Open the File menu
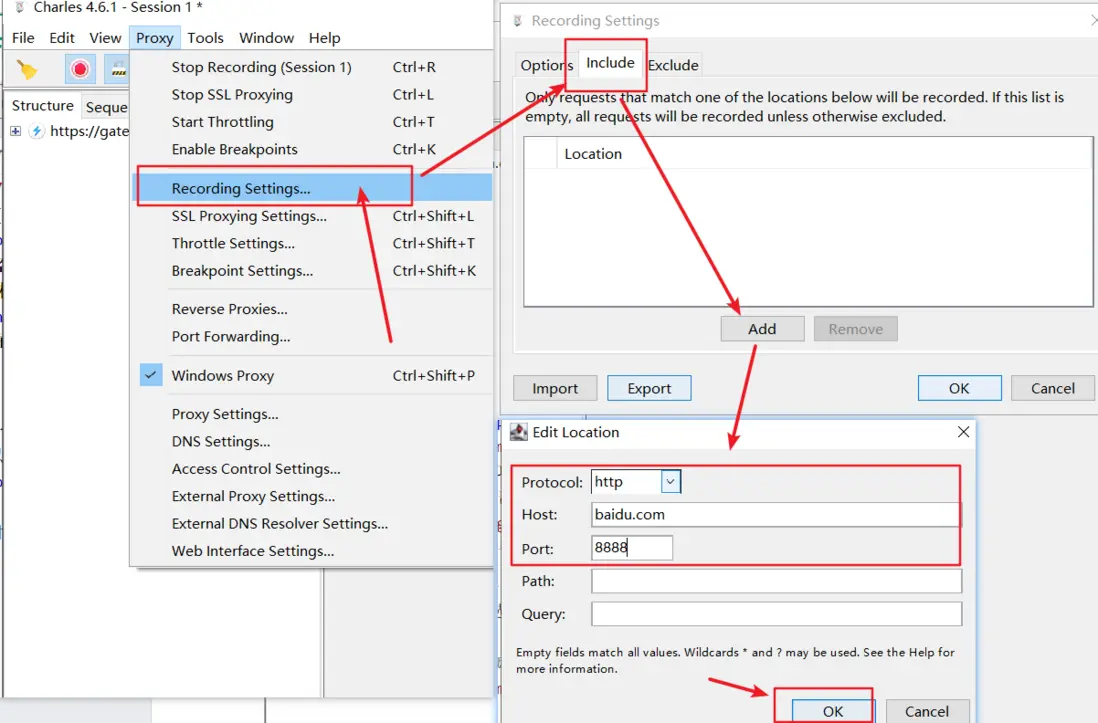Screen dimensions: 1098x723 pos(23,38)
